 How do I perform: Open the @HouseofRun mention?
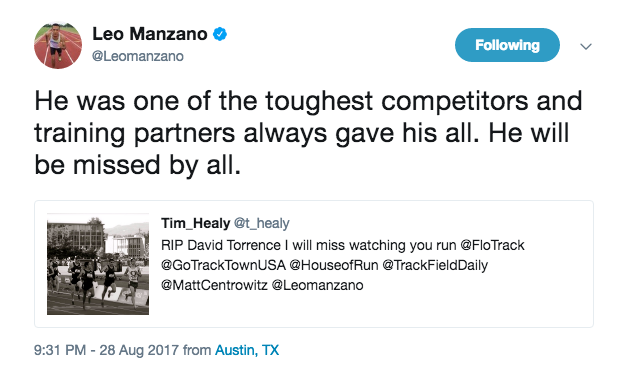click(334, 265)
